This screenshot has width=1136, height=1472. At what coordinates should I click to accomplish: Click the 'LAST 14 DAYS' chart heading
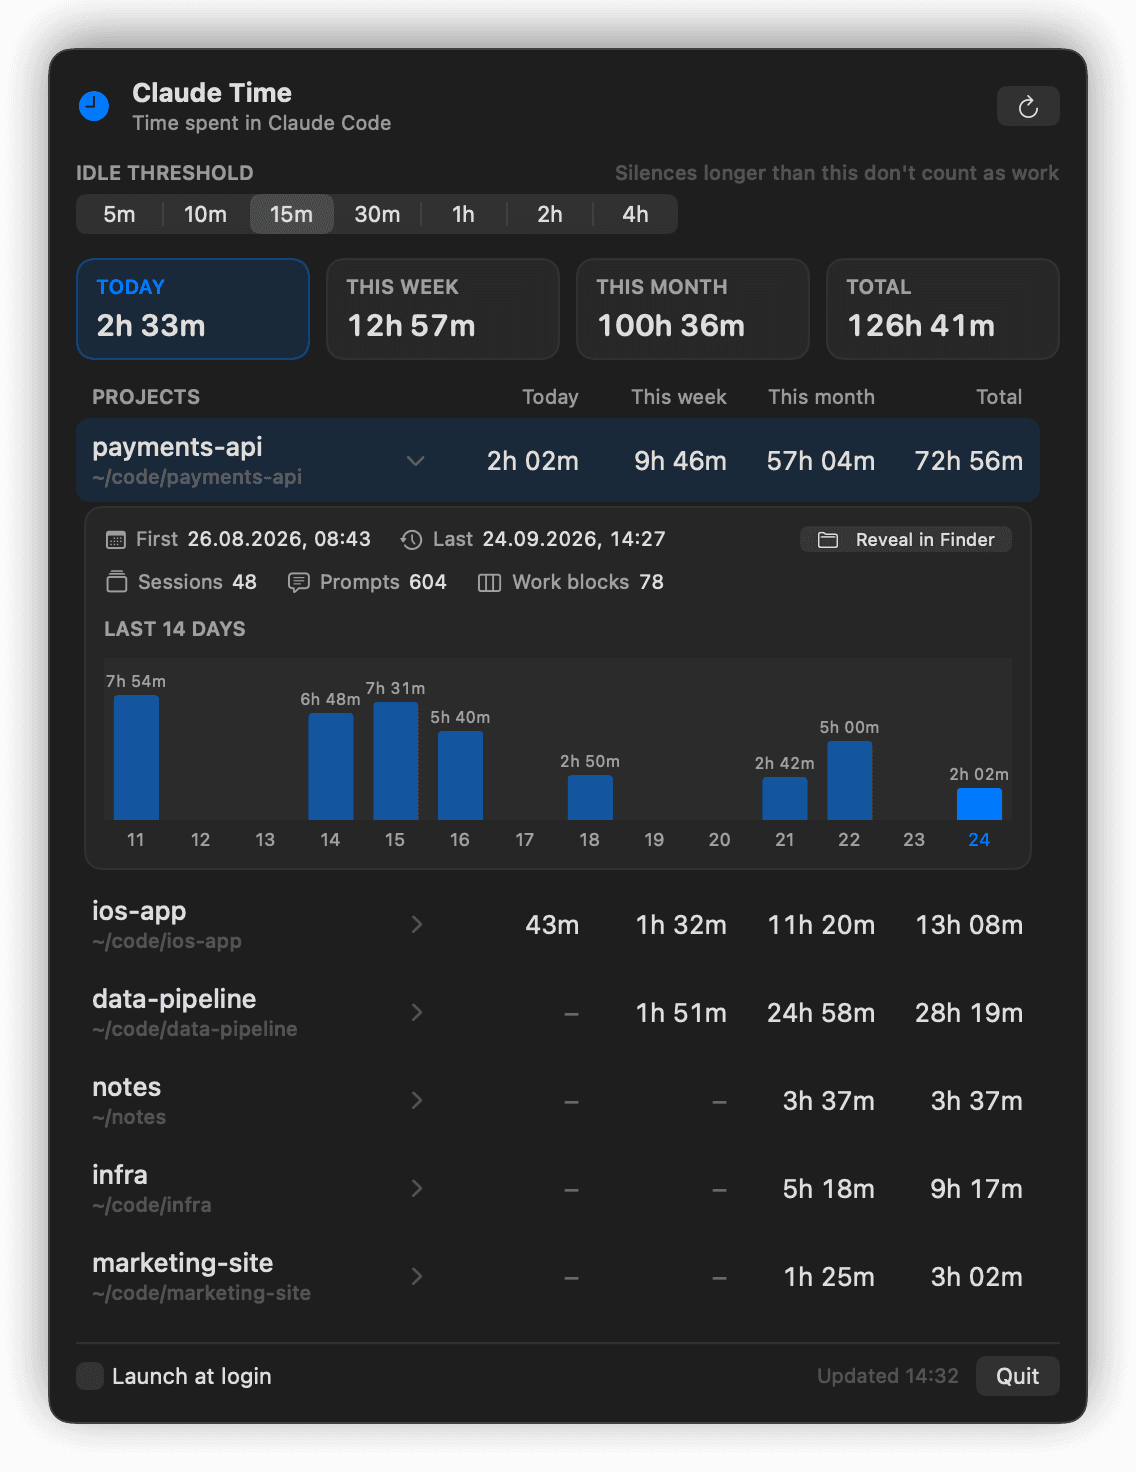[x=175, y=629]
